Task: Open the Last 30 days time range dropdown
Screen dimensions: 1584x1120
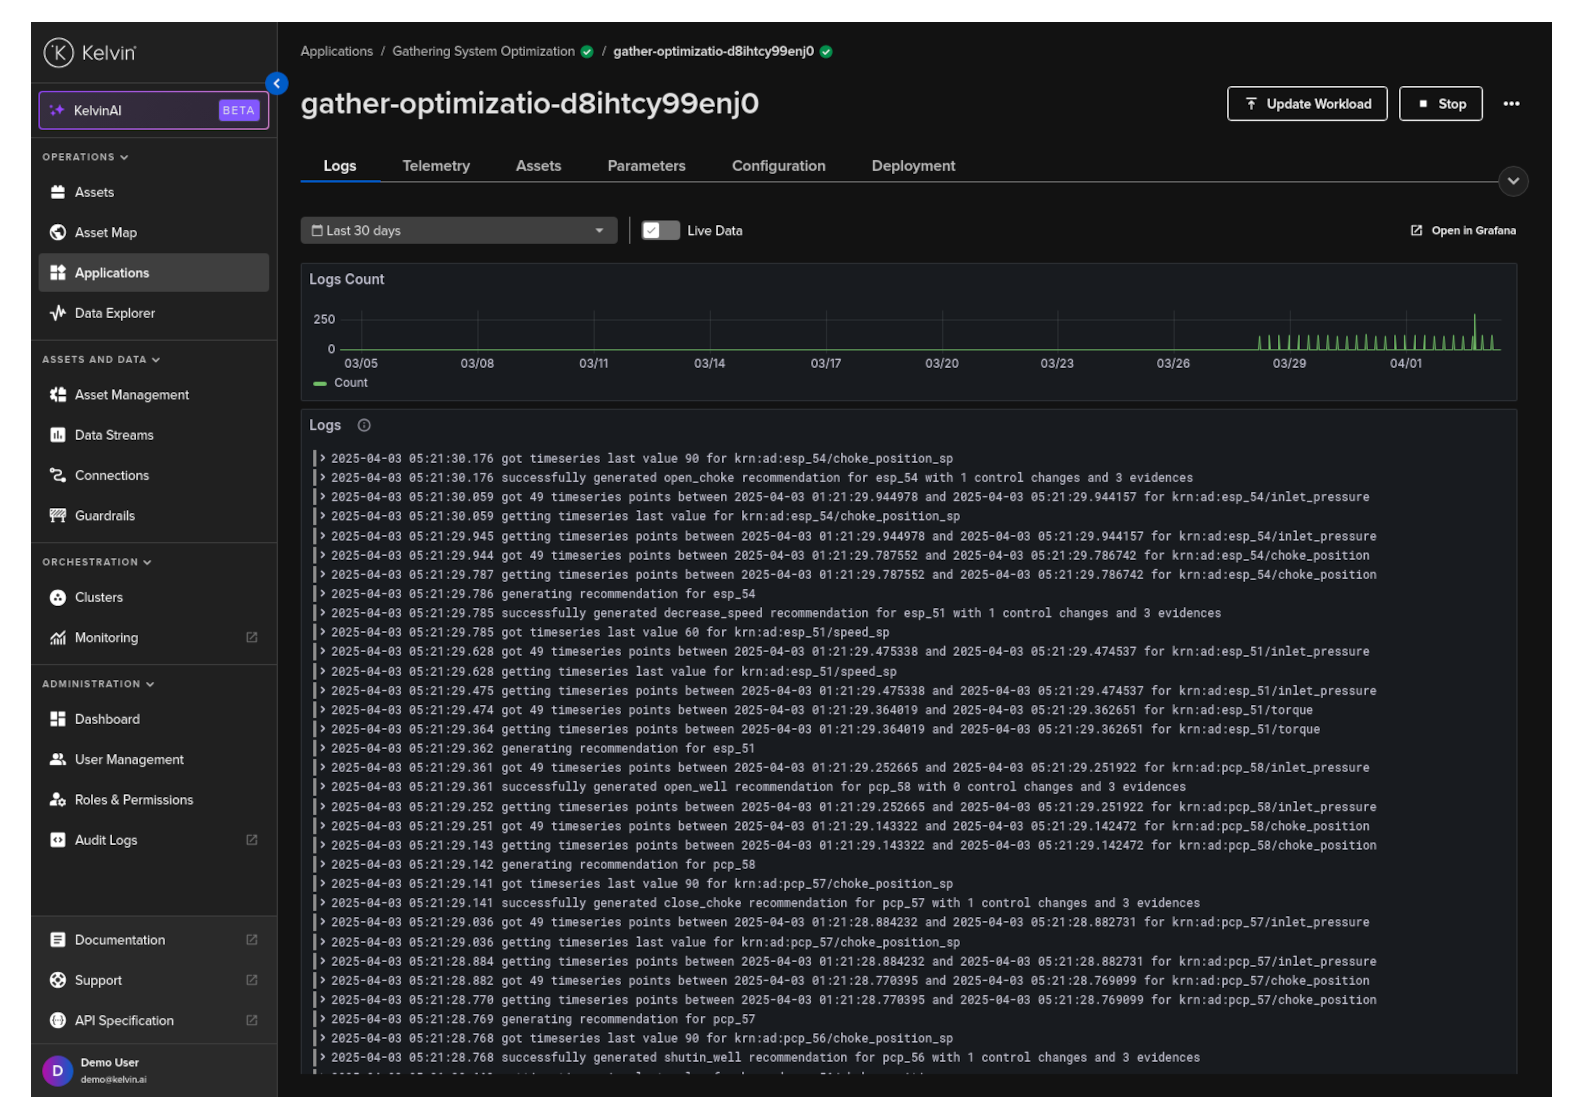Action: tap(458, 231)
